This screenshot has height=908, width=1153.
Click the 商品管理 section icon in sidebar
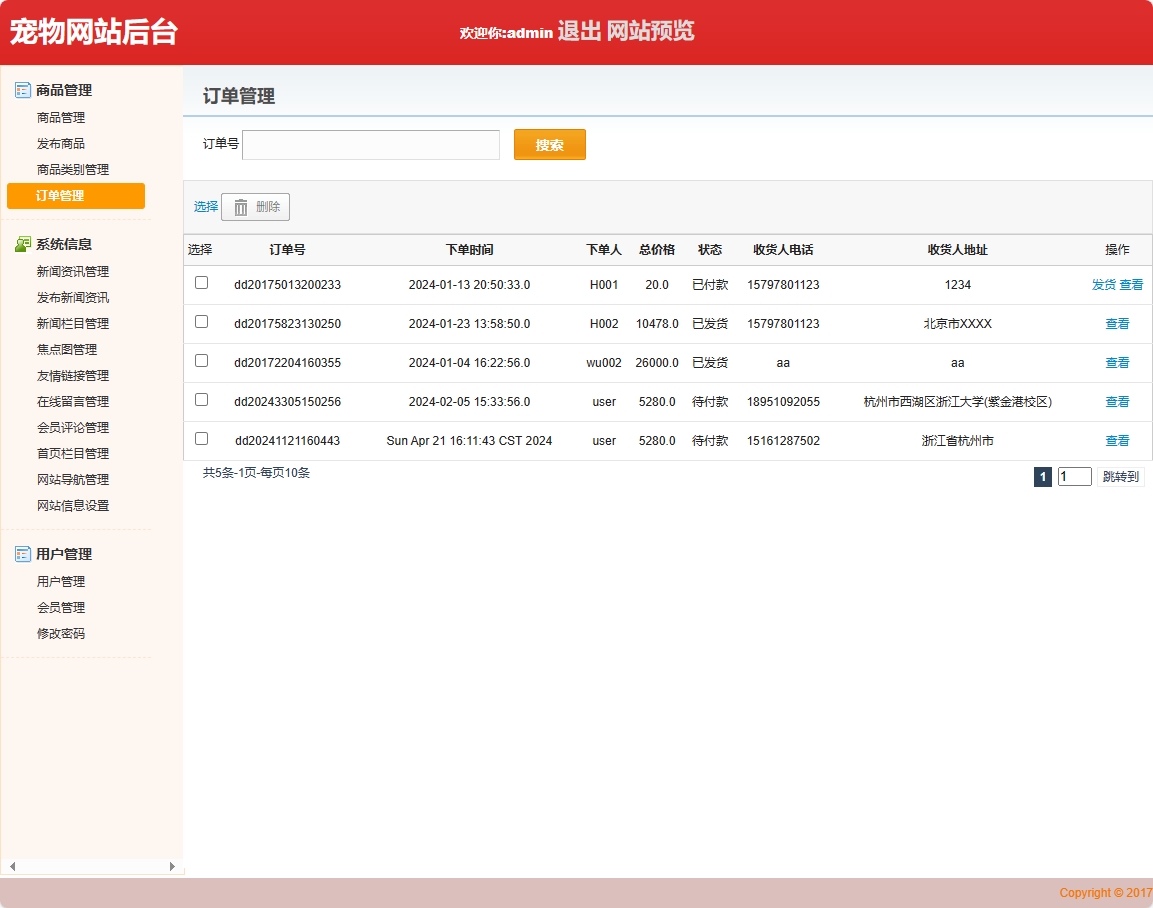click(23, 90)
